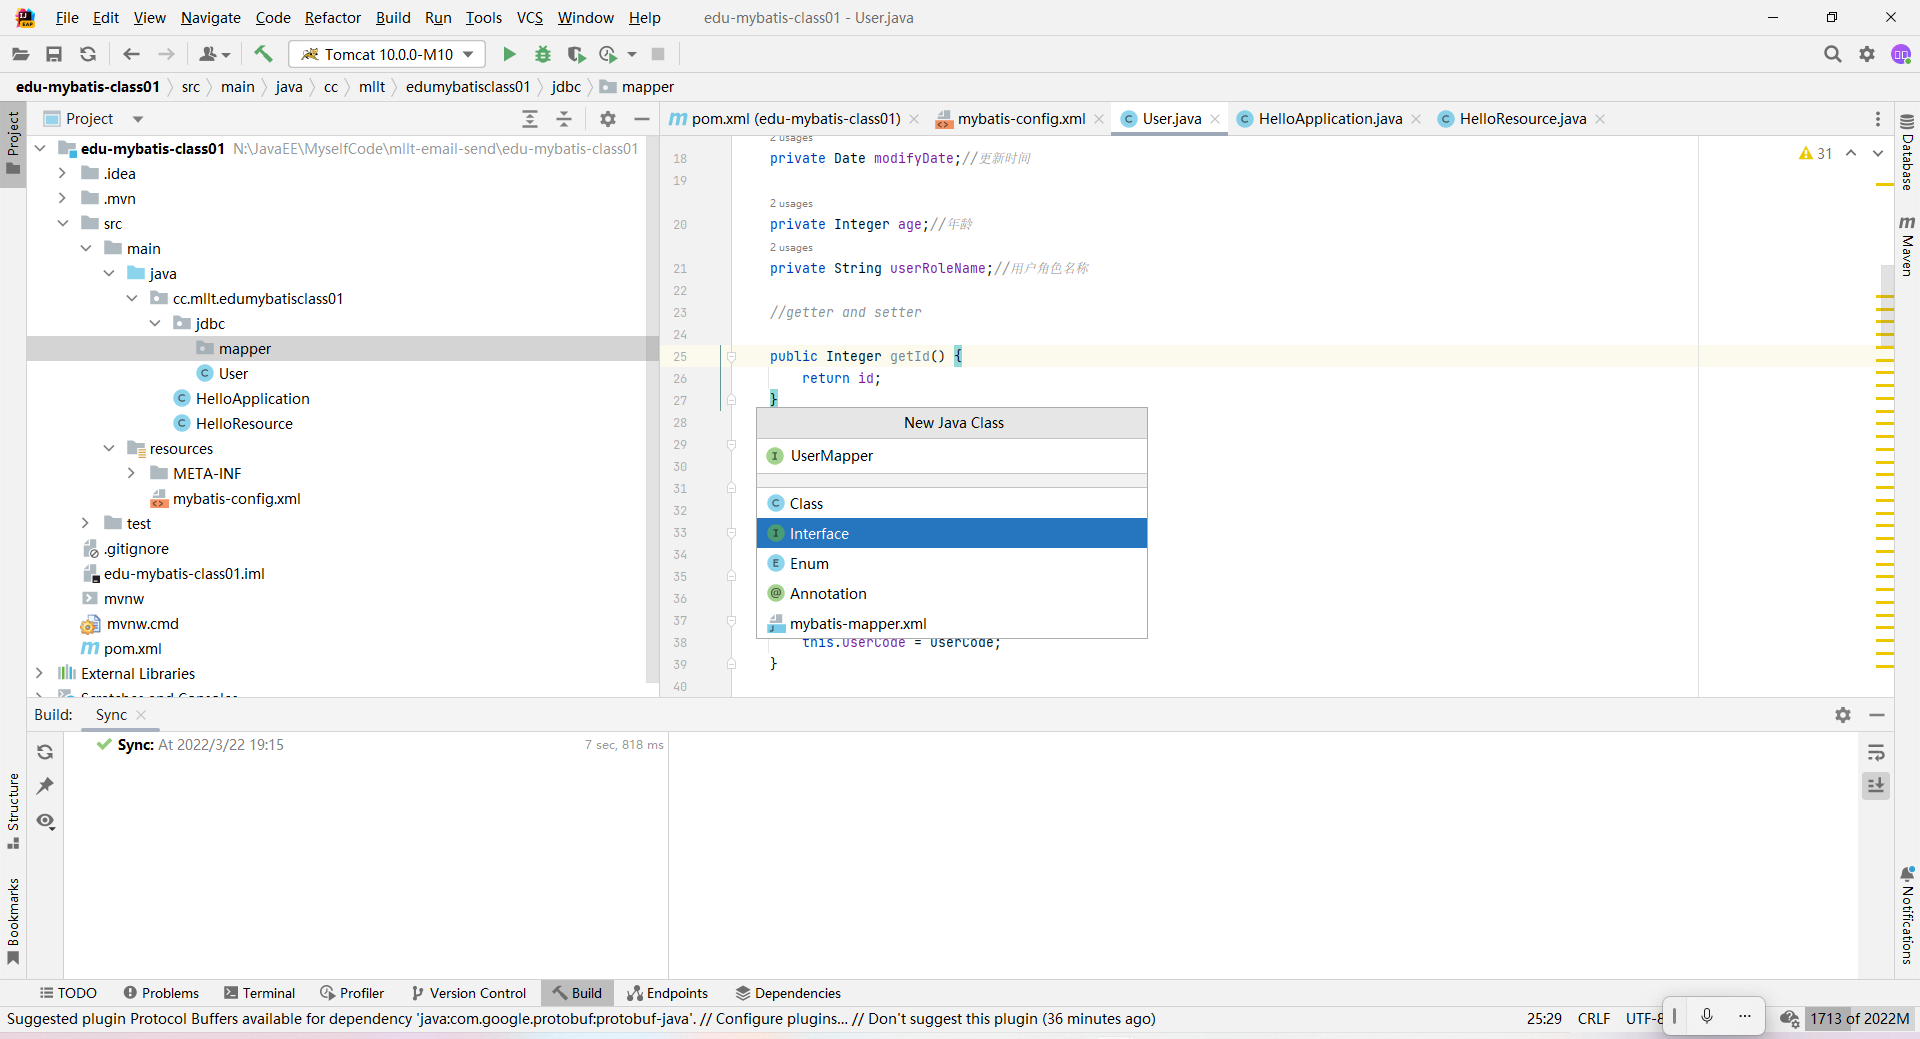The width and height of the screenshot is (1920, 1039).
Task: Open profiler run options dropdown arrow
Action: coord(632,54)
